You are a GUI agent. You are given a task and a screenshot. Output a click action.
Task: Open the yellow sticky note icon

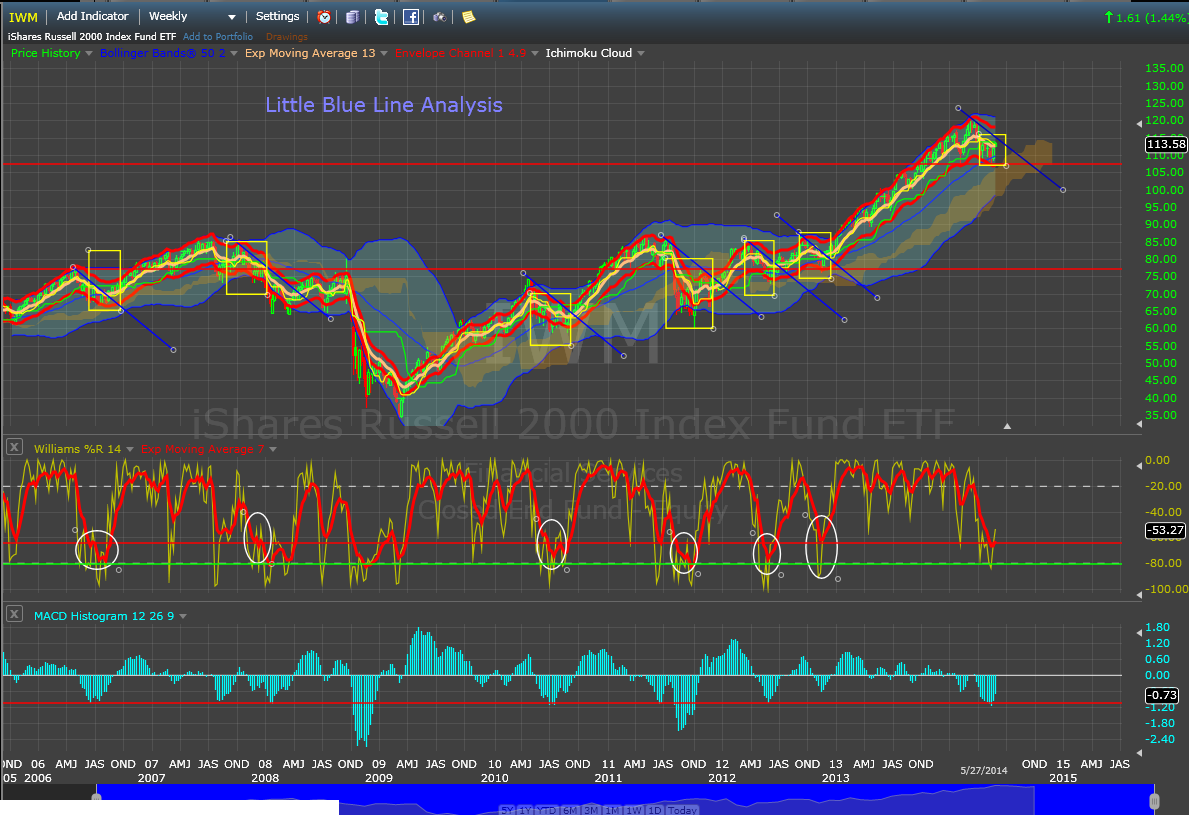pos(469,17)
